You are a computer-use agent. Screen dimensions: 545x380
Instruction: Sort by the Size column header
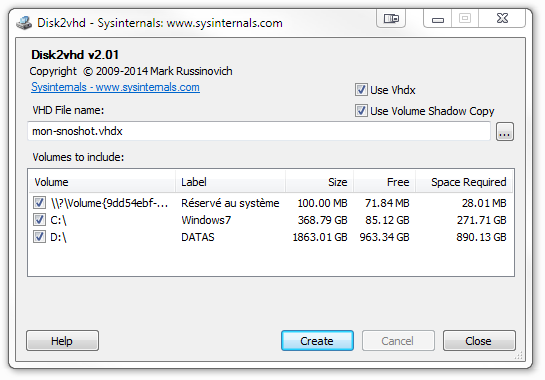[319, 182]
